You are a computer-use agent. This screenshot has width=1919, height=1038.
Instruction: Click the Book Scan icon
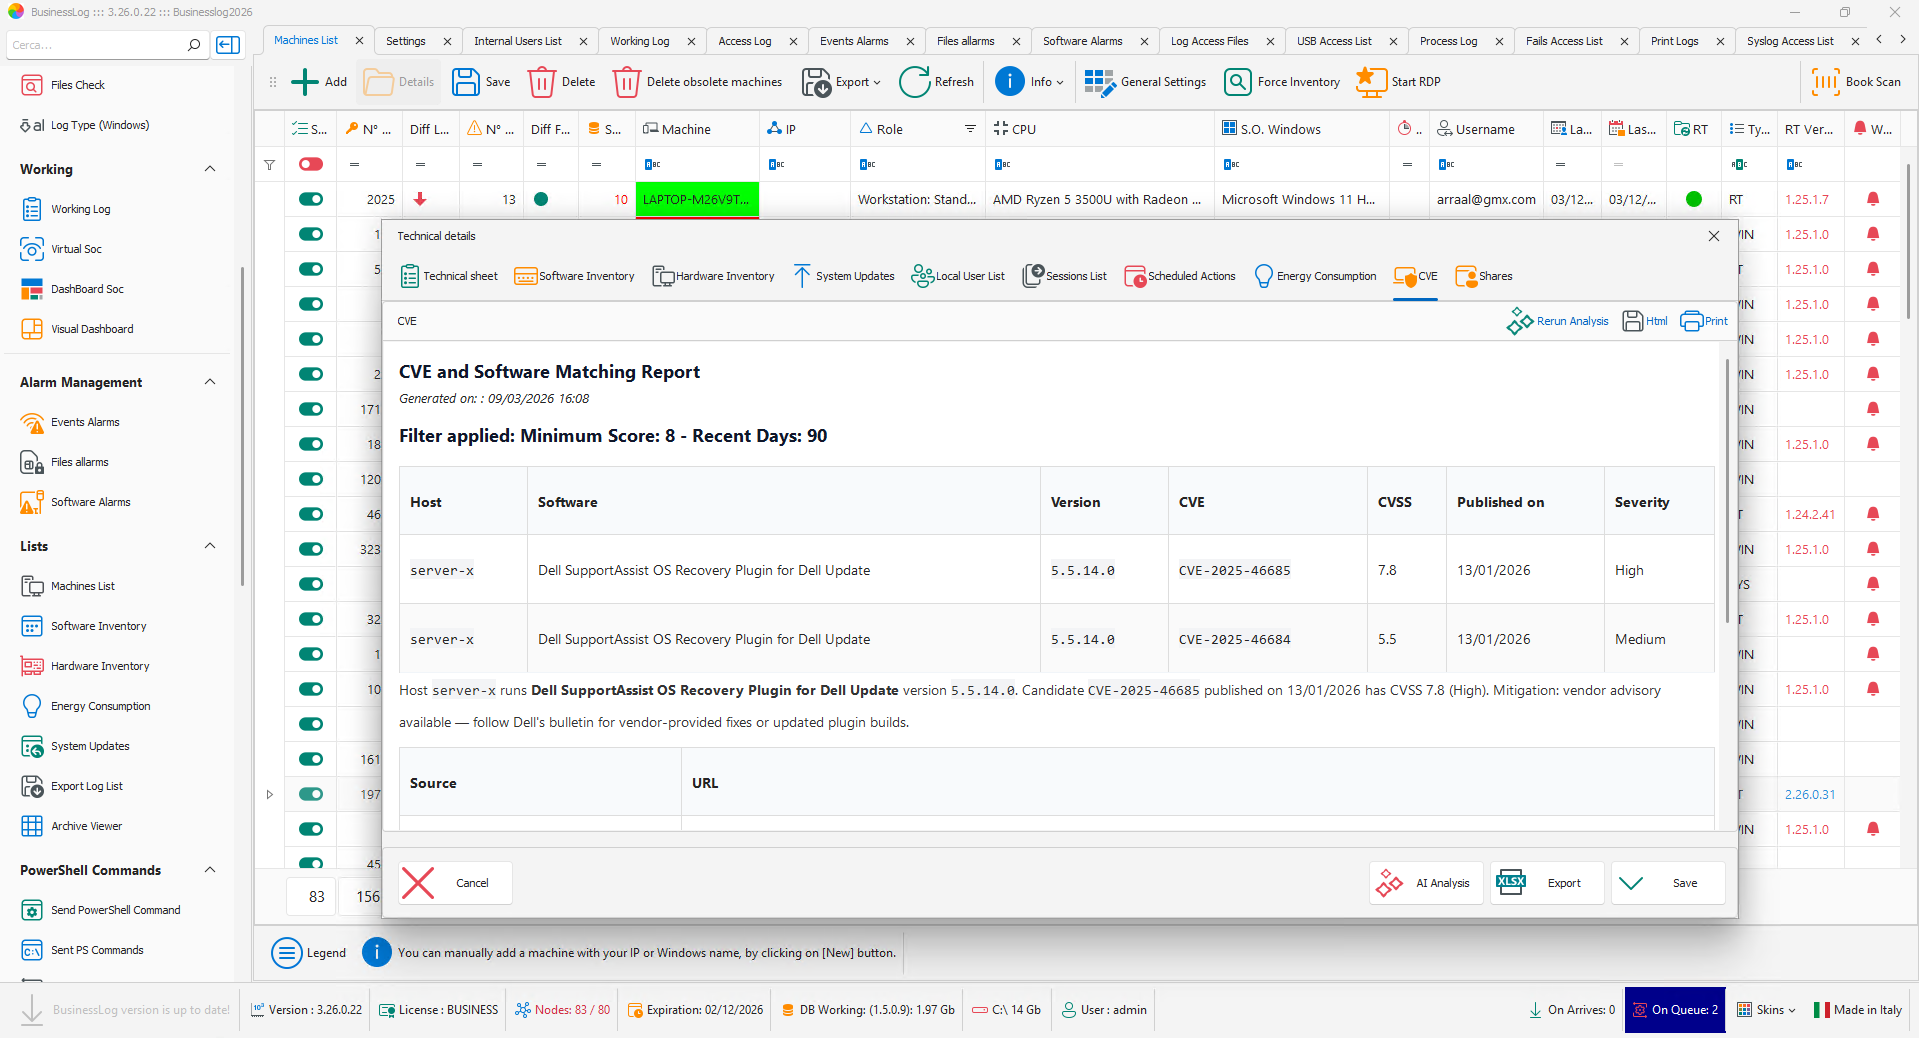point(1825,82)
